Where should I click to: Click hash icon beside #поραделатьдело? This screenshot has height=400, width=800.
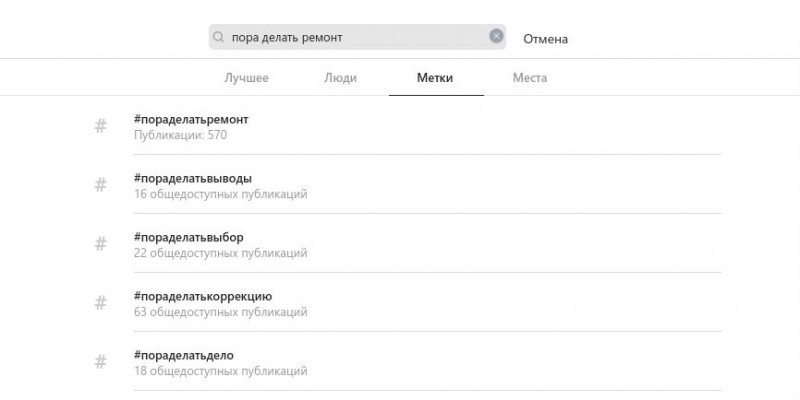101,362
